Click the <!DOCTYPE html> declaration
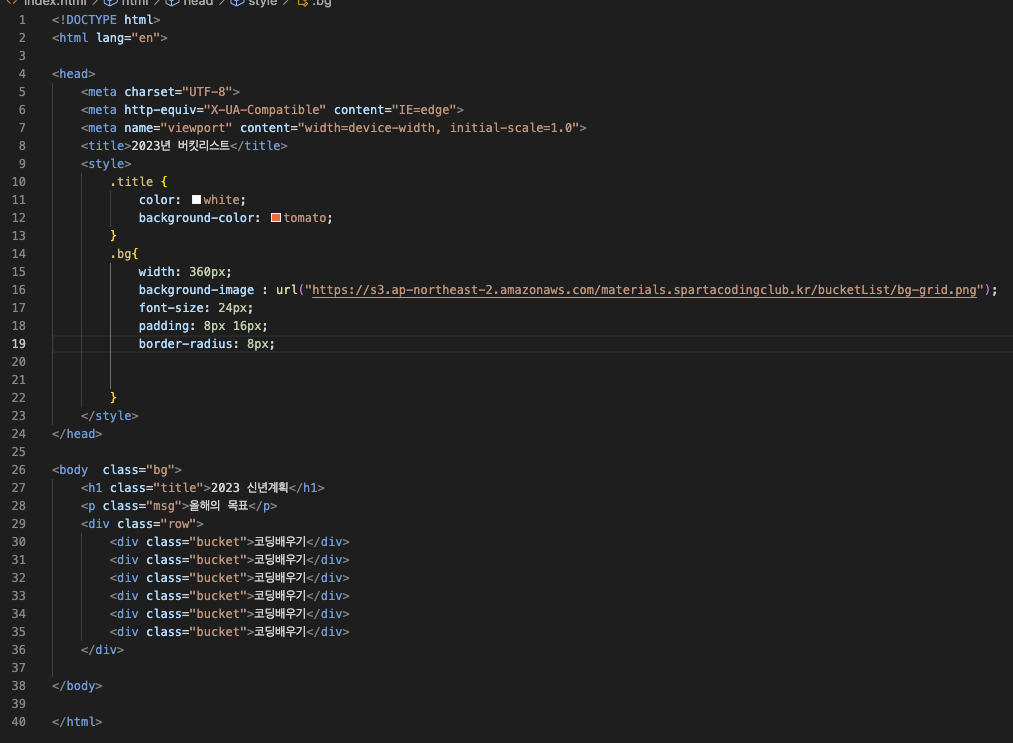 coord(106,20)
